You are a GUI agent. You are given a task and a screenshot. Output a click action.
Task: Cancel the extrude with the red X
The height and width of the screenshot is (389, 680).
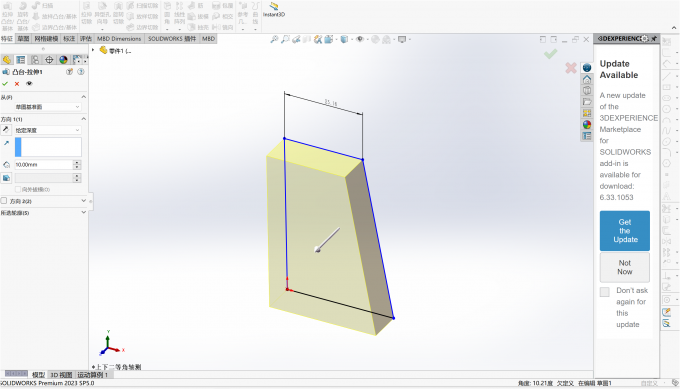point(17,84)
